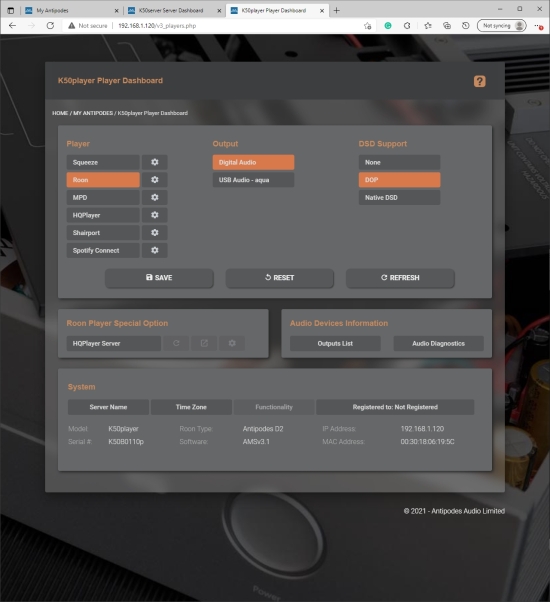Click the software version AMSv3.1

[x=256, y=442]
